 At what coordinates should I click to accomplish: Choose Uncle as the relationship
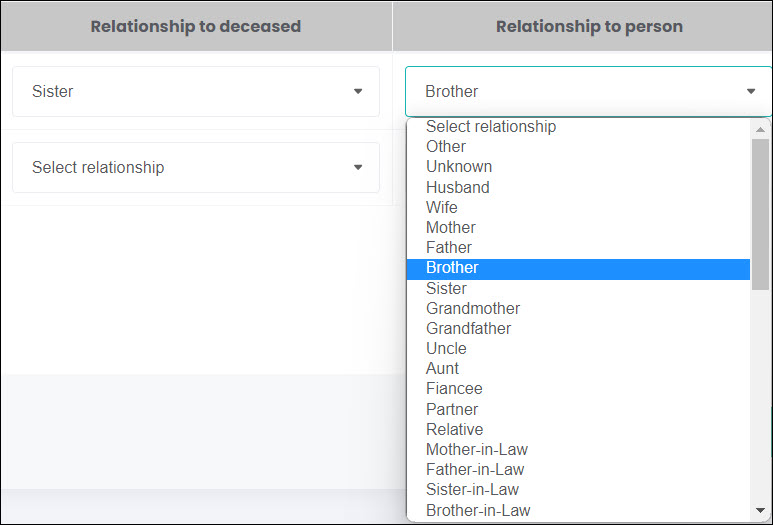click(578, 349)
